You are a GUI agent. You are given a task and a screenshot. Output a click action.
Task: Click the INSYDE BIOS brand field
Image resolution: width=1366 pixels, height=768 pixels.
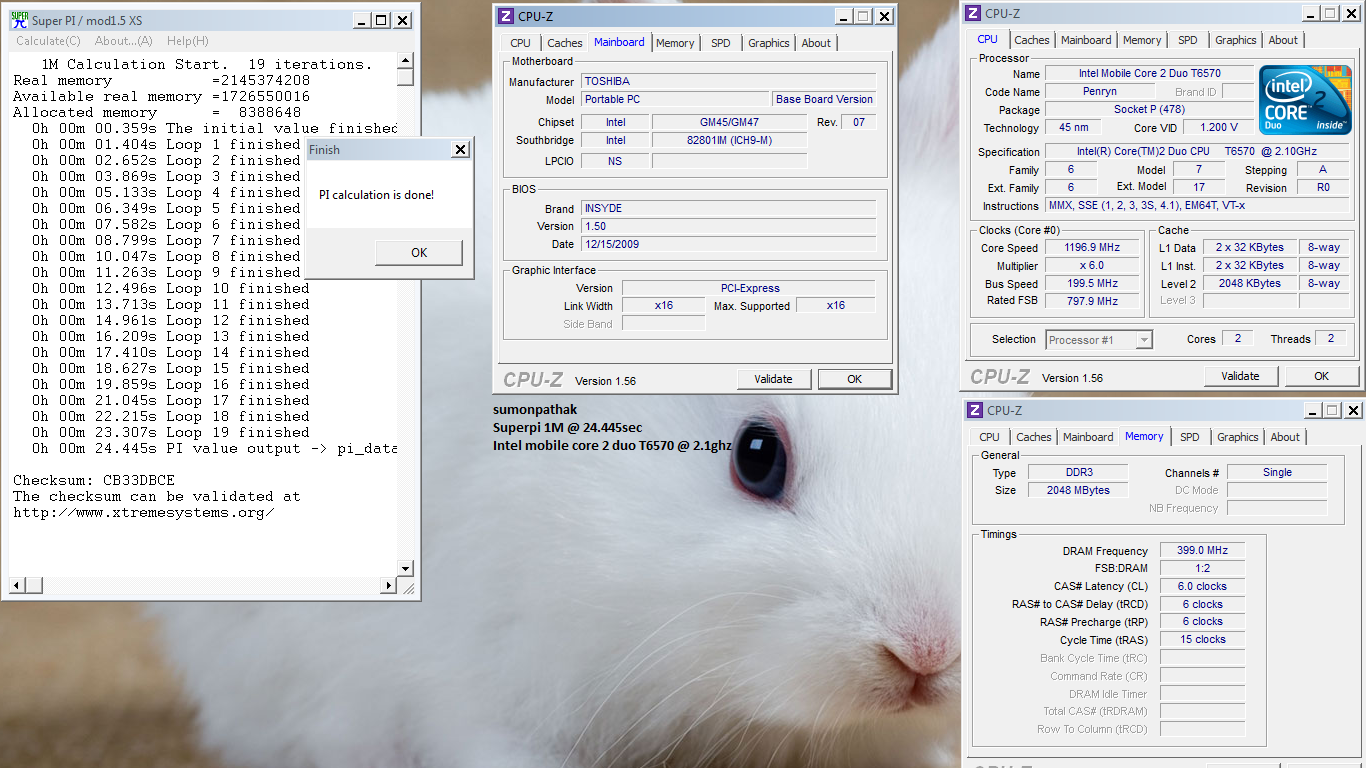tap(728, 208)
